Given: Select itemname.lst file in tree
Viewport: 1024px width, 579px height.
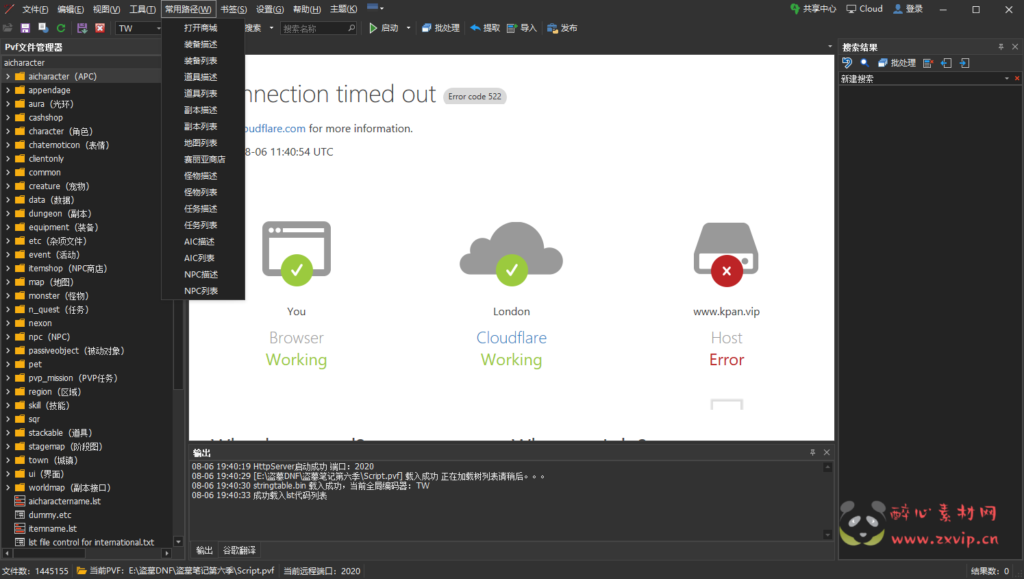Looking at the screenshot, I should pos(50,528).
